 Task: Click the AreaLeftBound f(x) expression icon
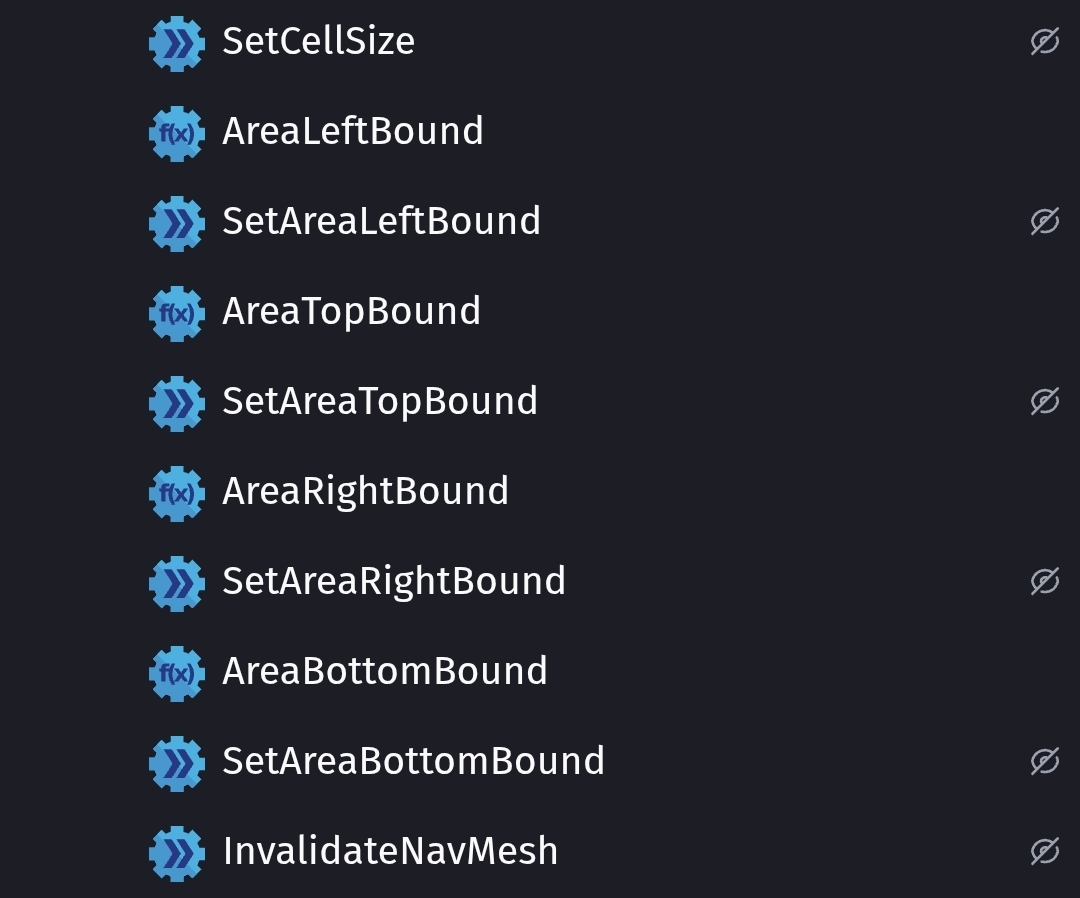(x=176, y=133)
